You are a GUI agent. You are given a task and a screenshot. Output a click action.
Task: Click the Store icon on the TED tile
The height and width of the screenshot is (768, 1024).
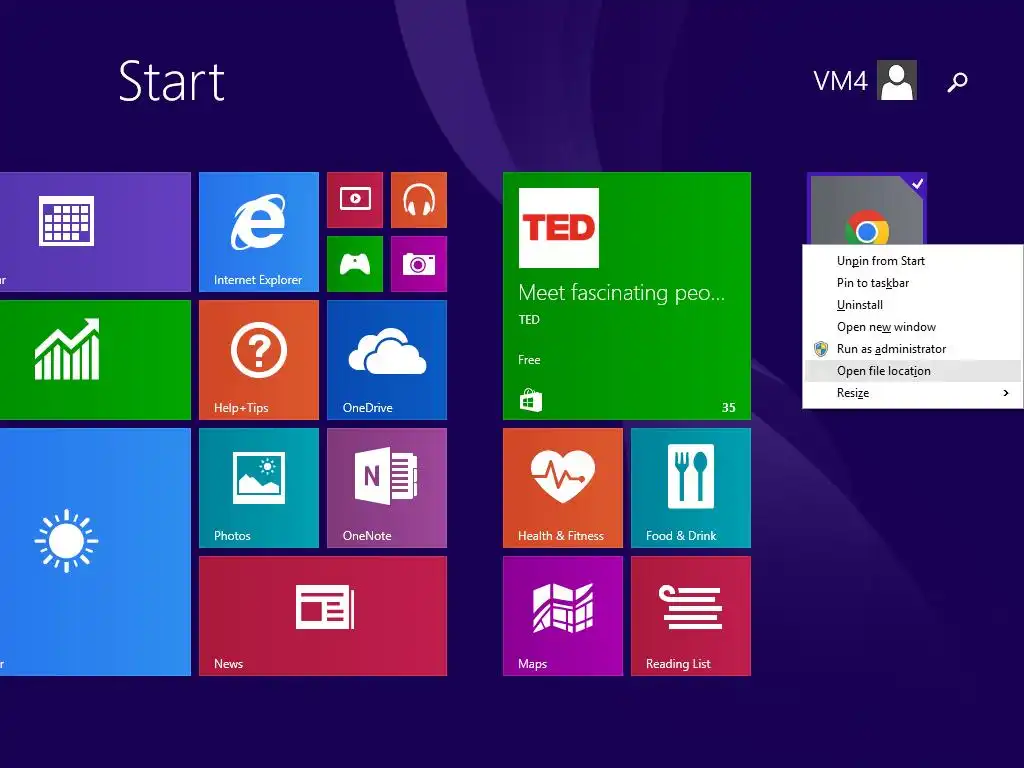pyautogui.click(x=530, y=400)
